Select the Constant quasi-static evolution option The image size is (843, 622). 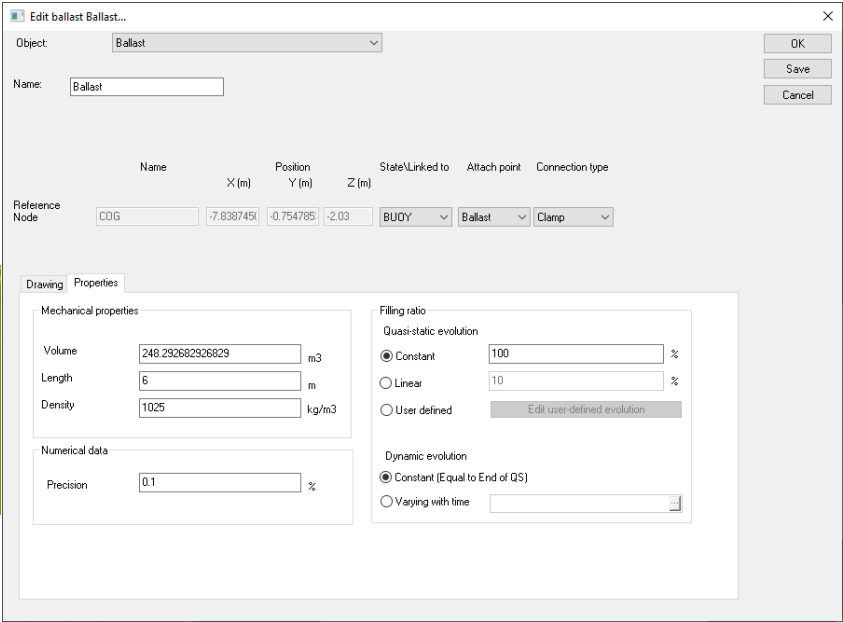pos(388,354)
